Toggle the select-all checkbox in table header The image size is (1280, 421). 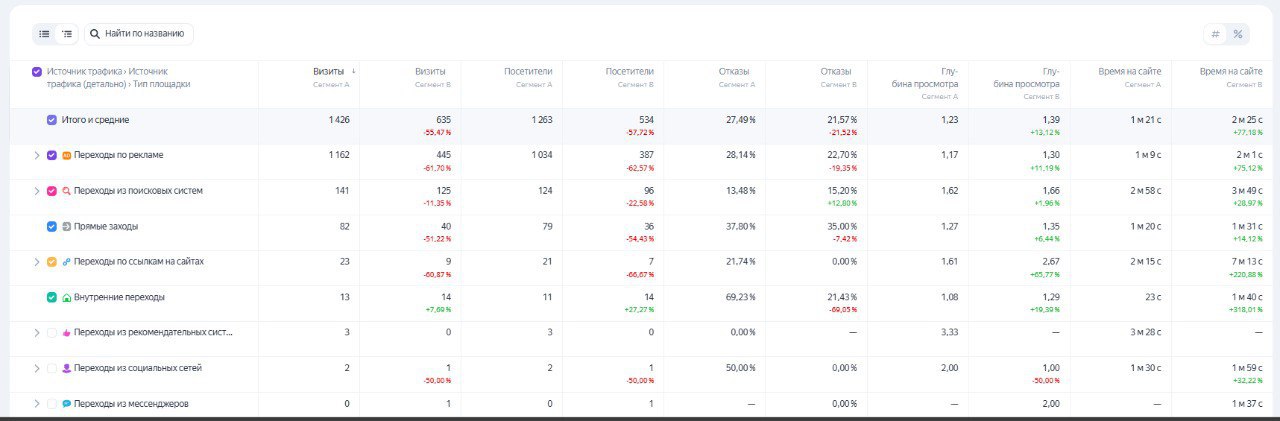pyautogui.click(x=37, y=72)
